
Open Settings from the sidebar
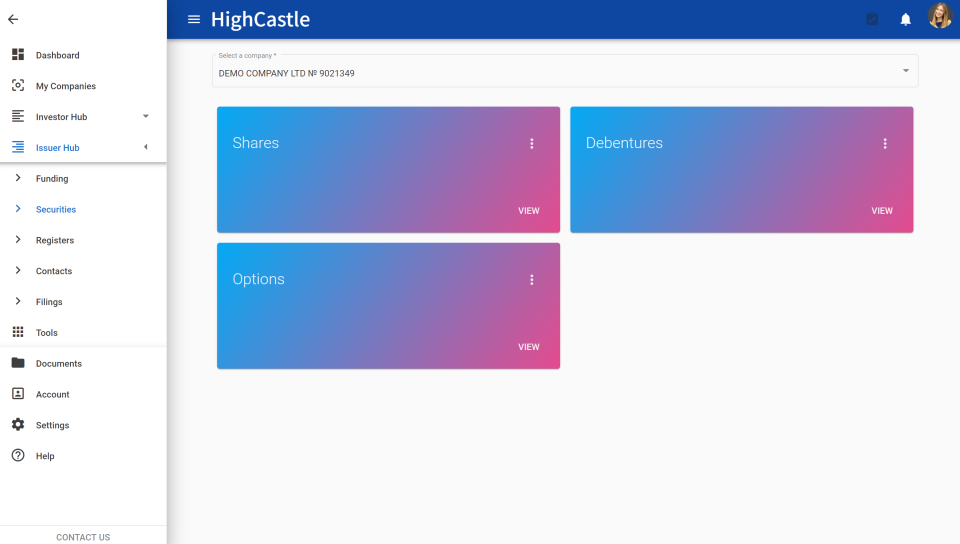(x=52, y=425)
